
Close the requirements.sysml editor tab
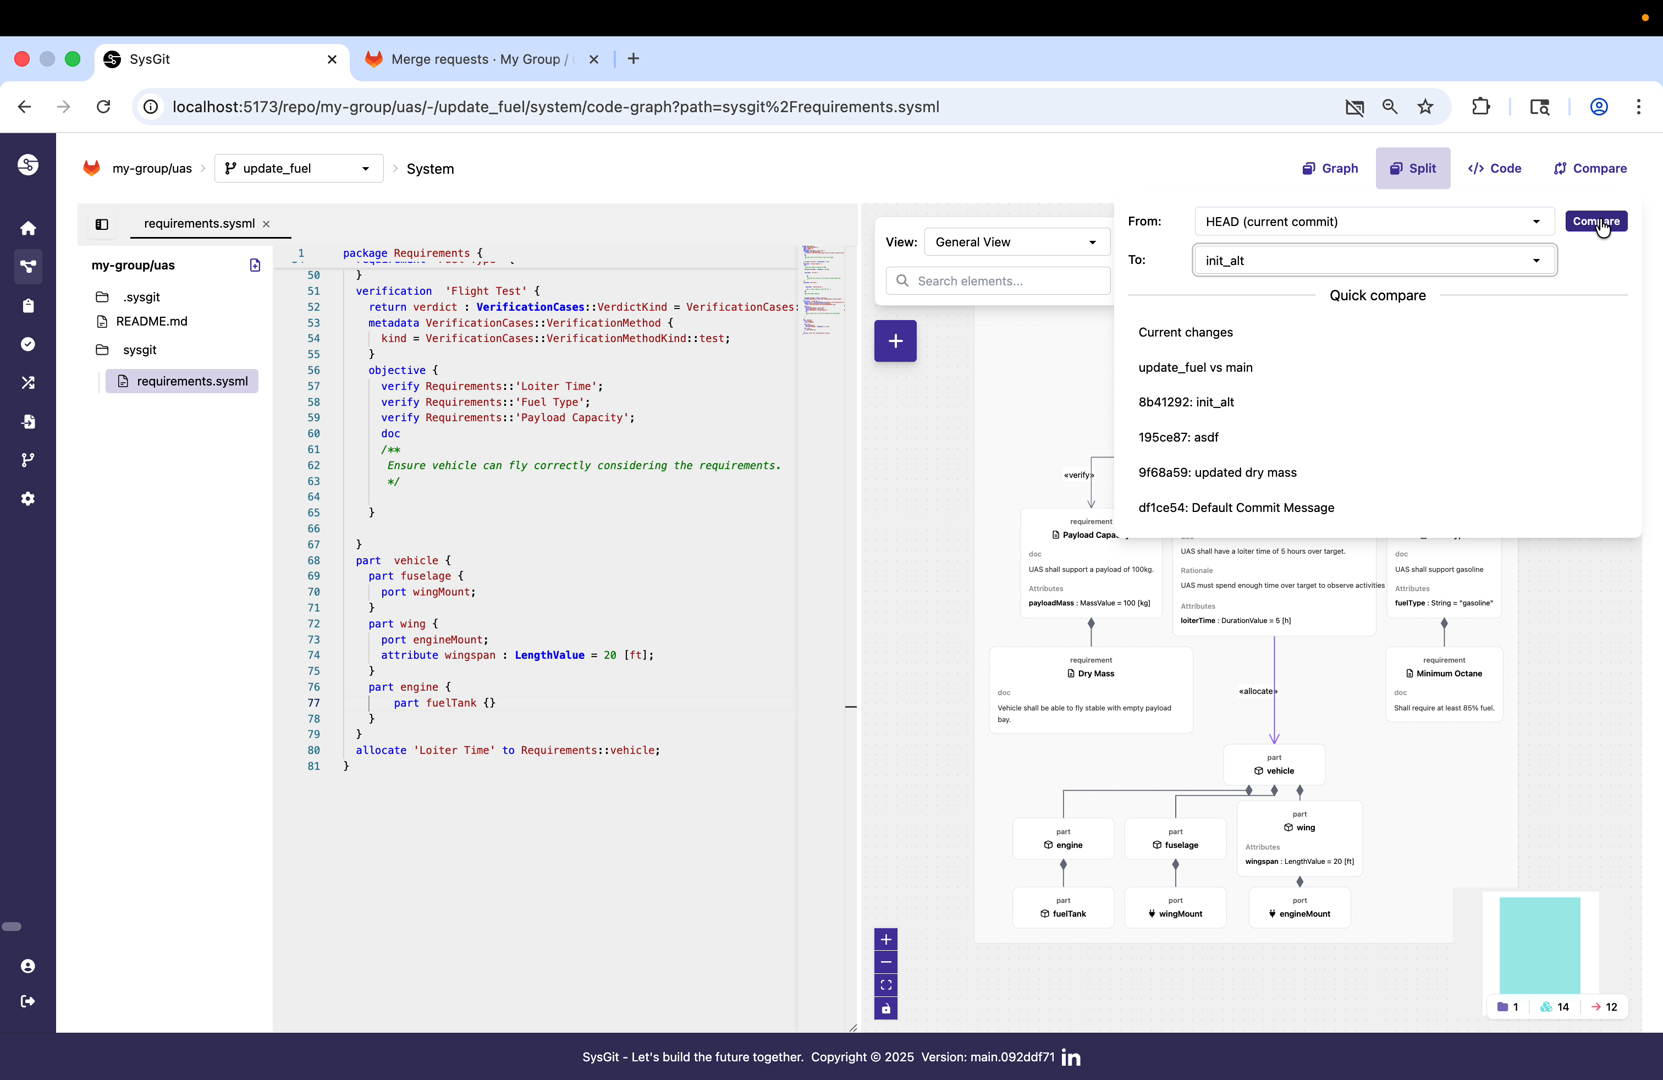[x=266, y=224]
